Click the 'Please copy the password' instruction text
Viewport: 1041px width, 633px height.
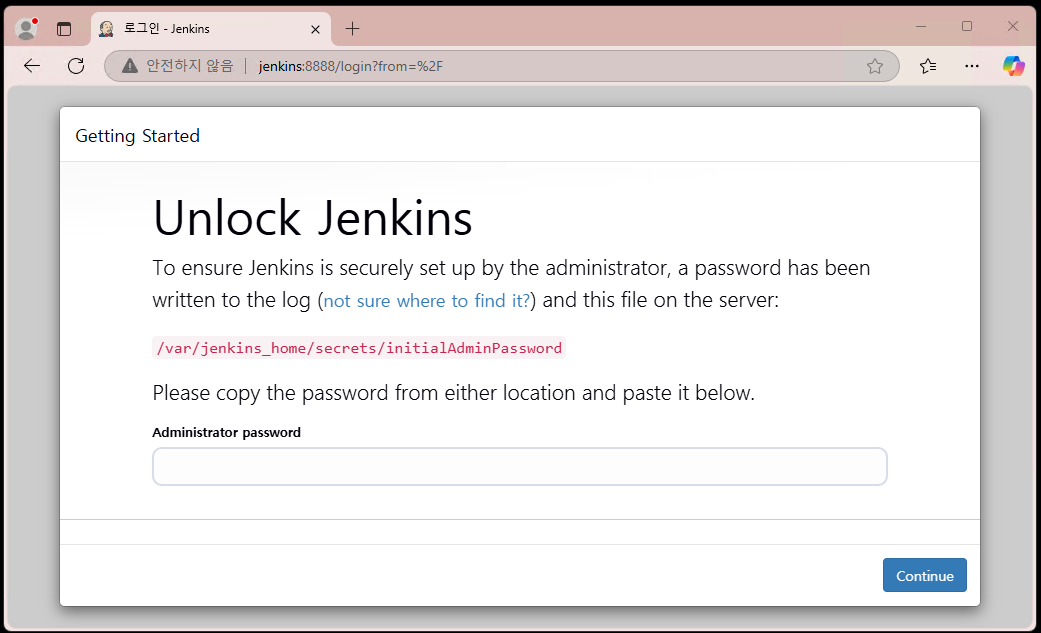pos(453,393)
